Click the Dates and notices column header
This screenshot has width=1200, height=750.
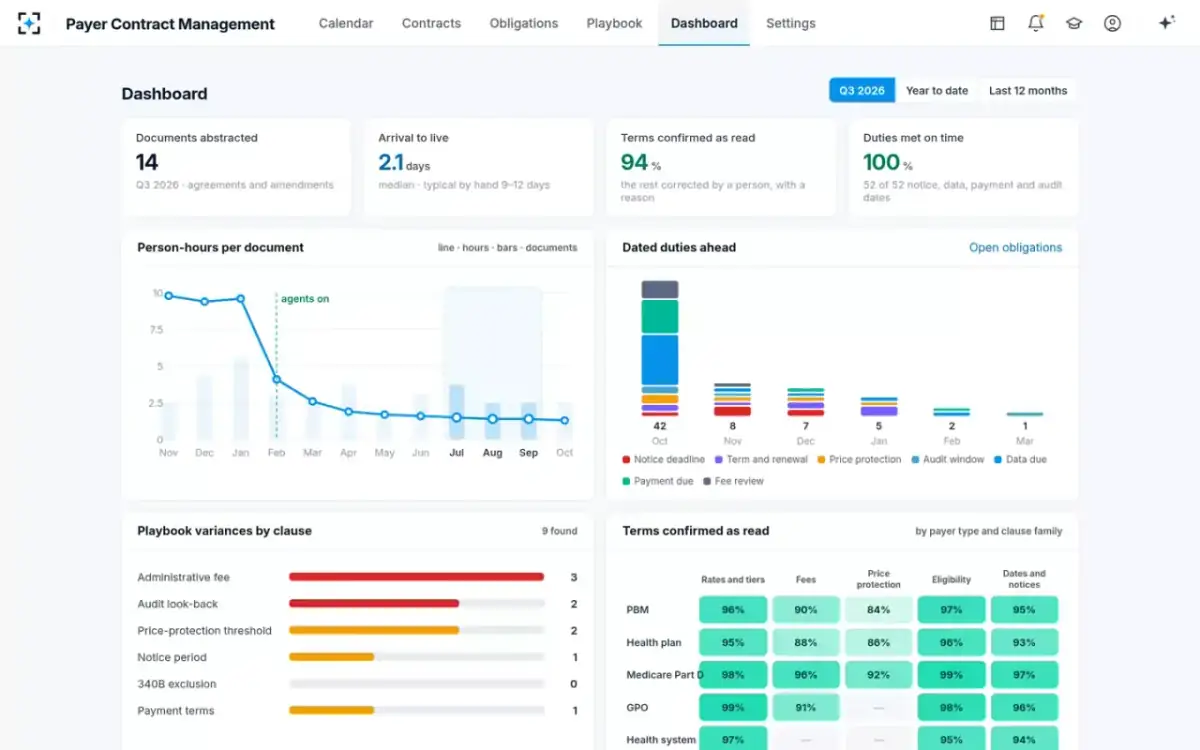tap(1024, 579)
